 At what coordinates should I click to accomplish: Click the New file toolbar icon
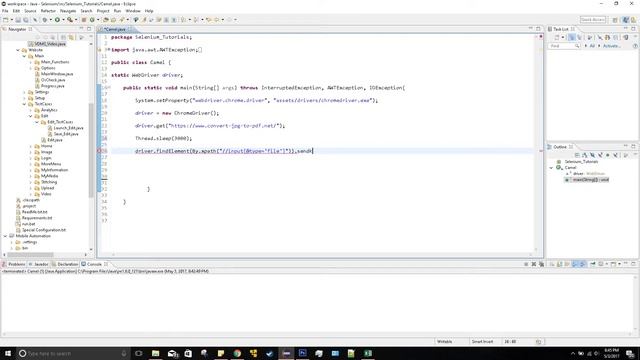6,20
